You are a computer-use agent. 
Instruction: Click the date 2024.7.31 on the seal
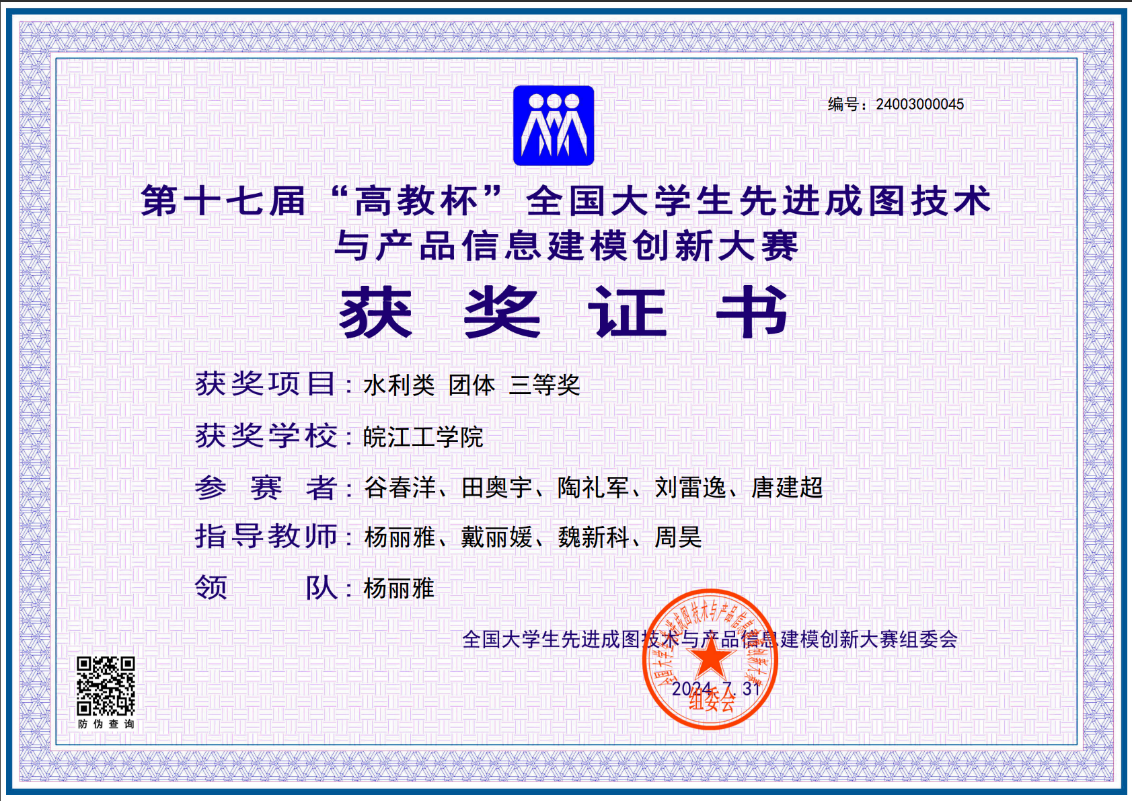pyautogui.click(x=716, y=690)
